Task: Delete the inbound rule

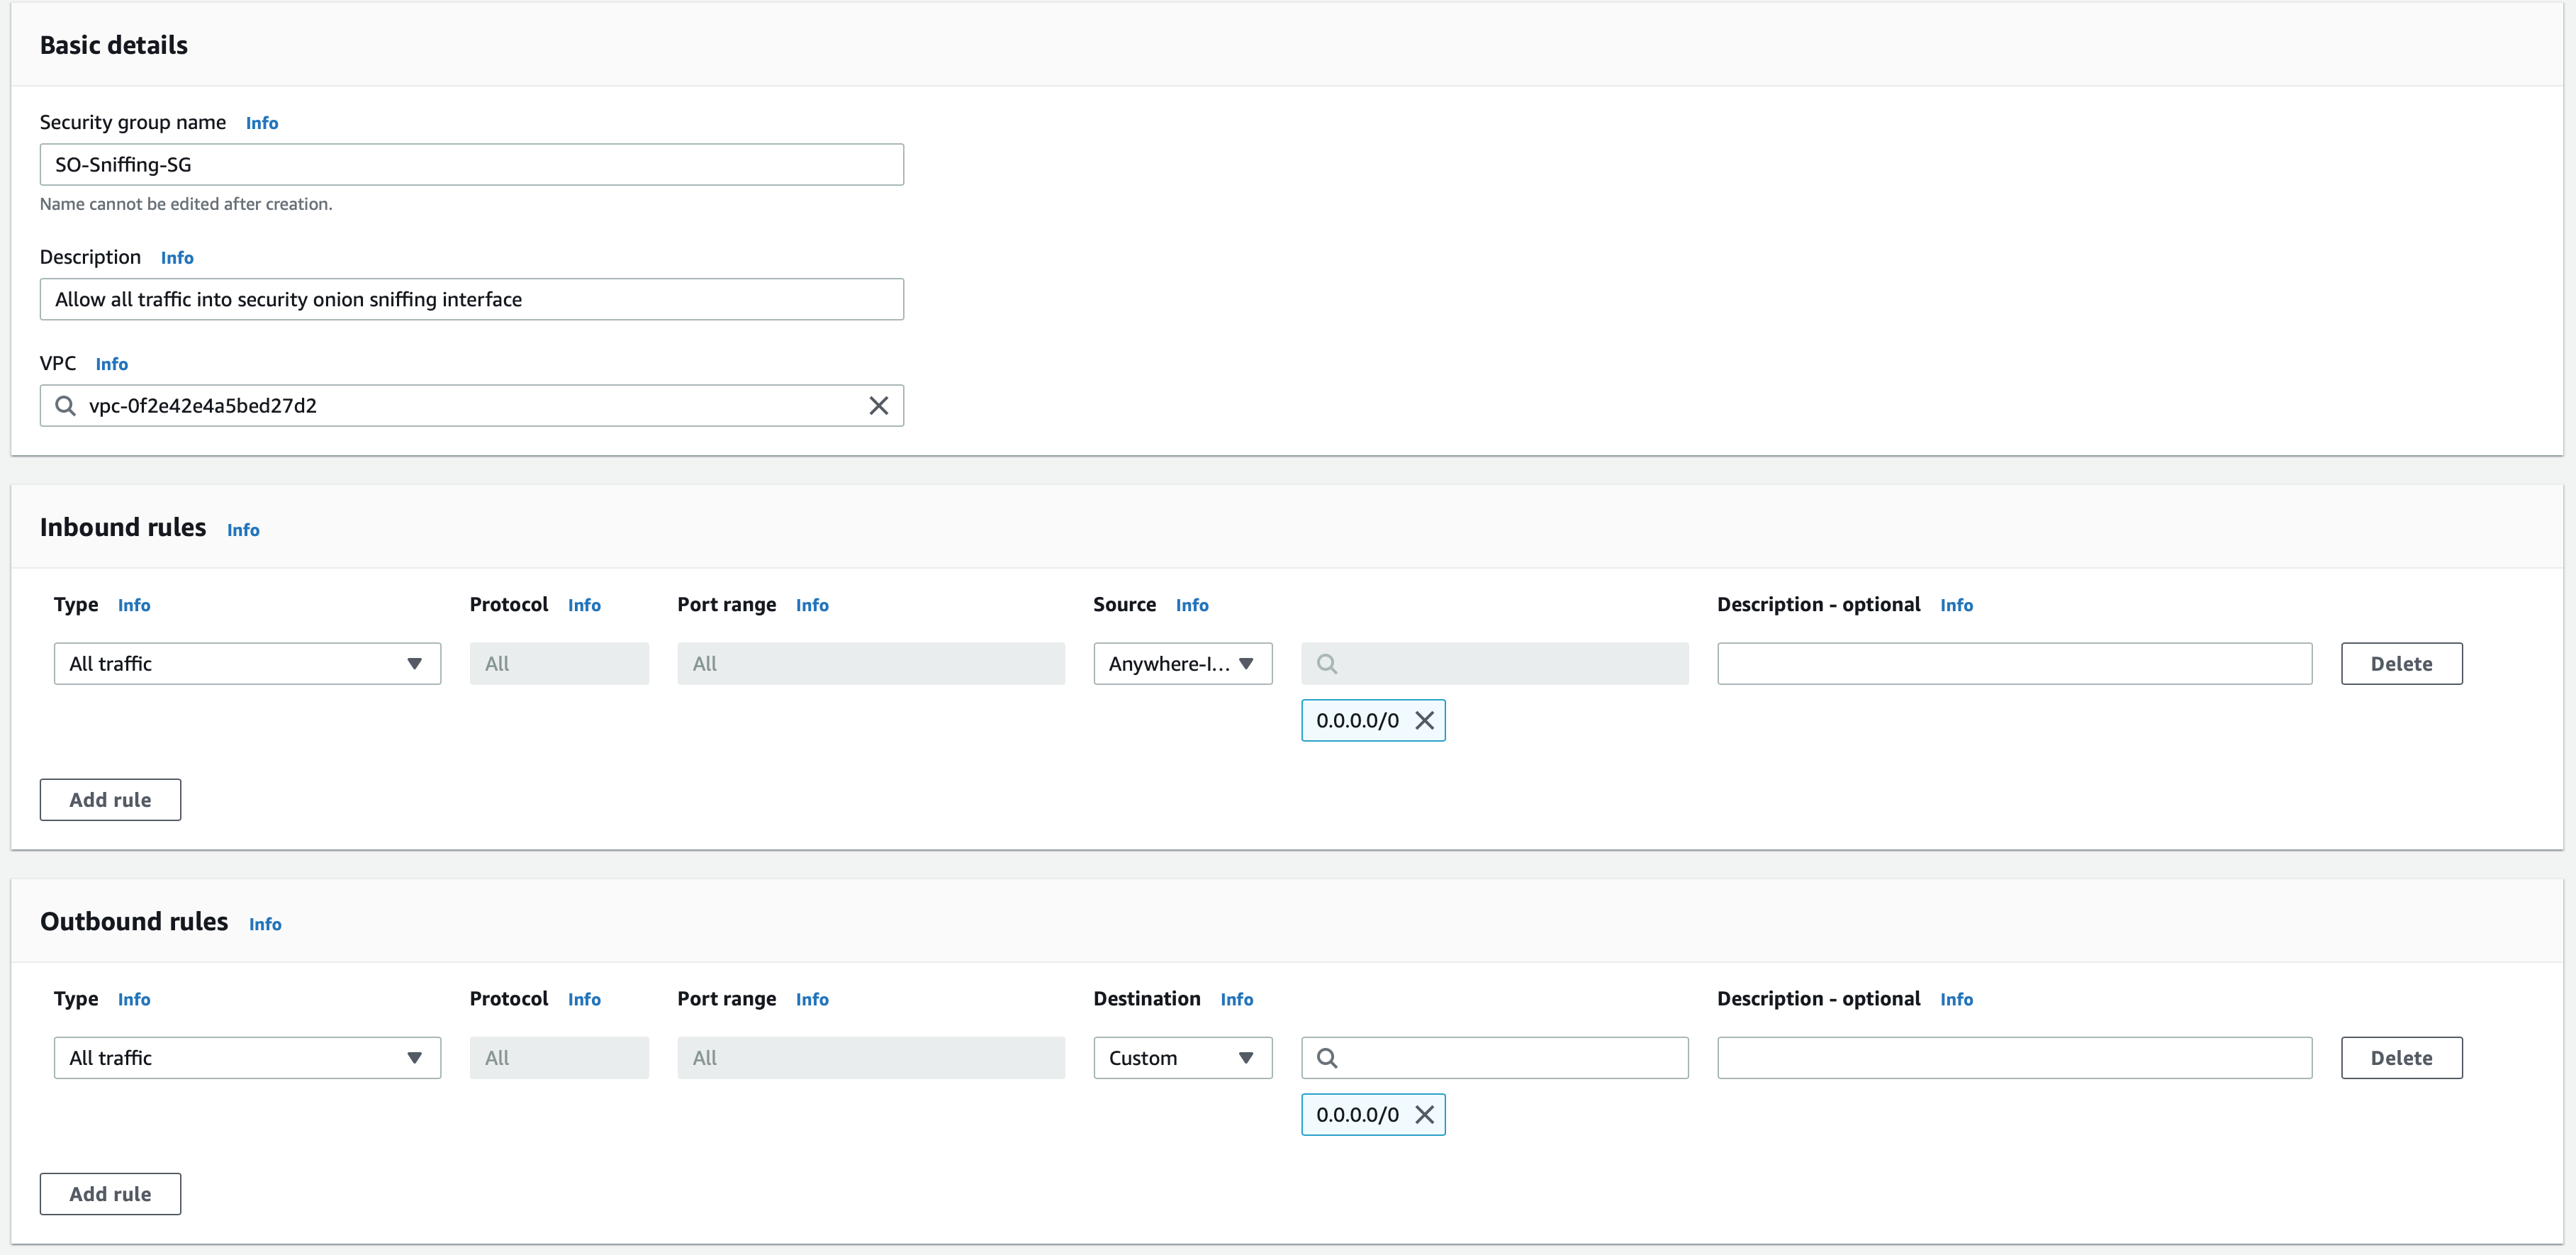Action: click(x=2400, y=664)
